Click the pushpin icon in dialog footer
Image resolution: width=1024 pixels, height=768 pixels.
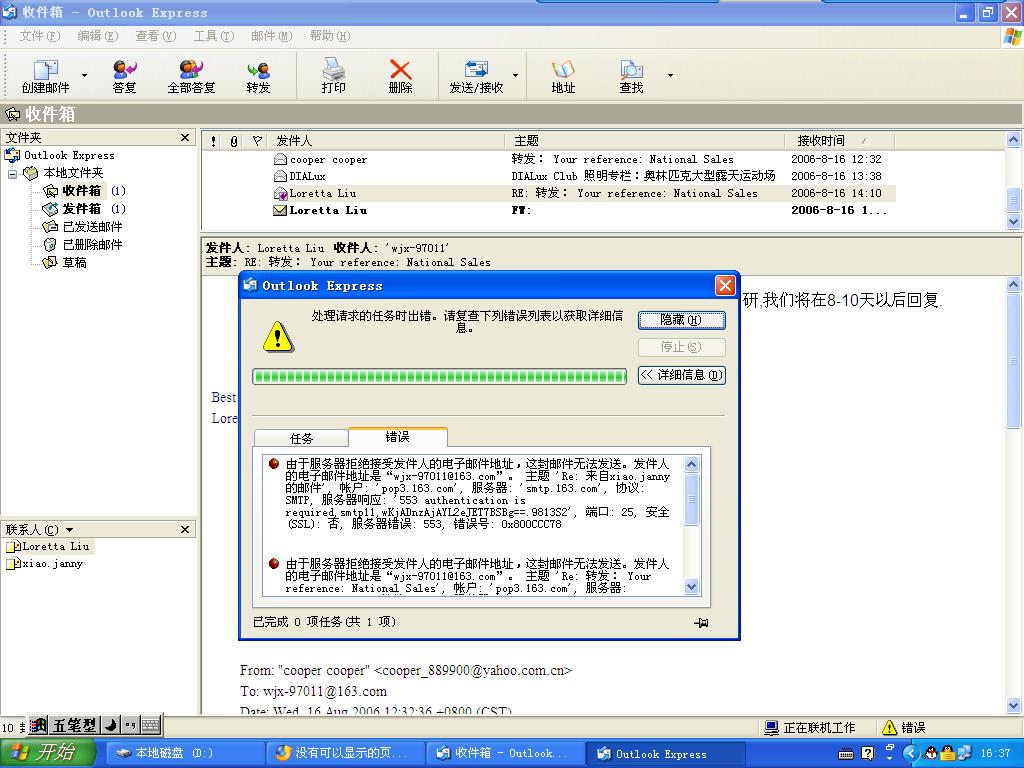701,622
